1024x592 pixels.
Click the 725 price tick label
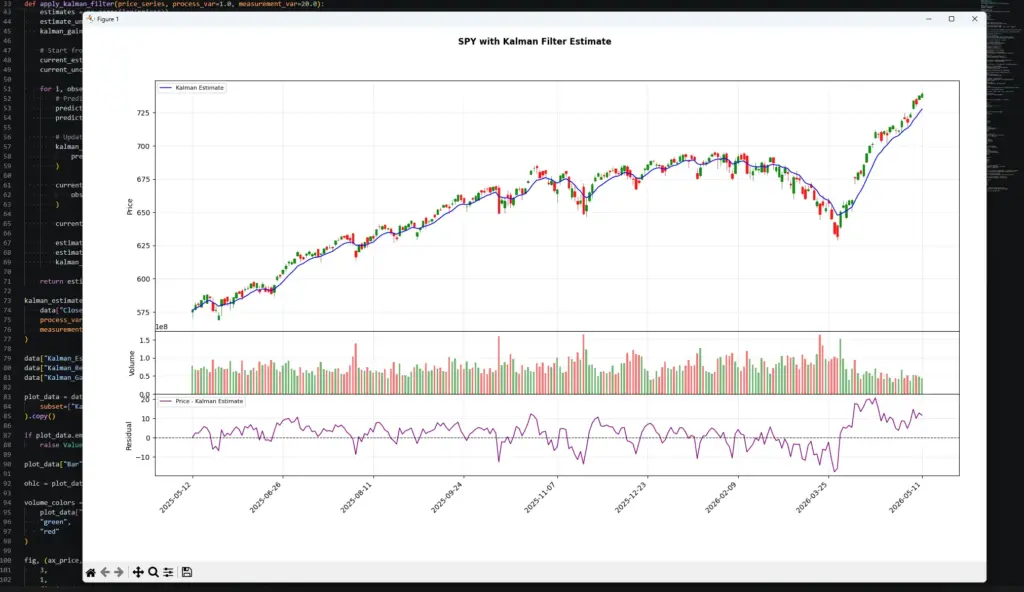click(x=143, y=113)
